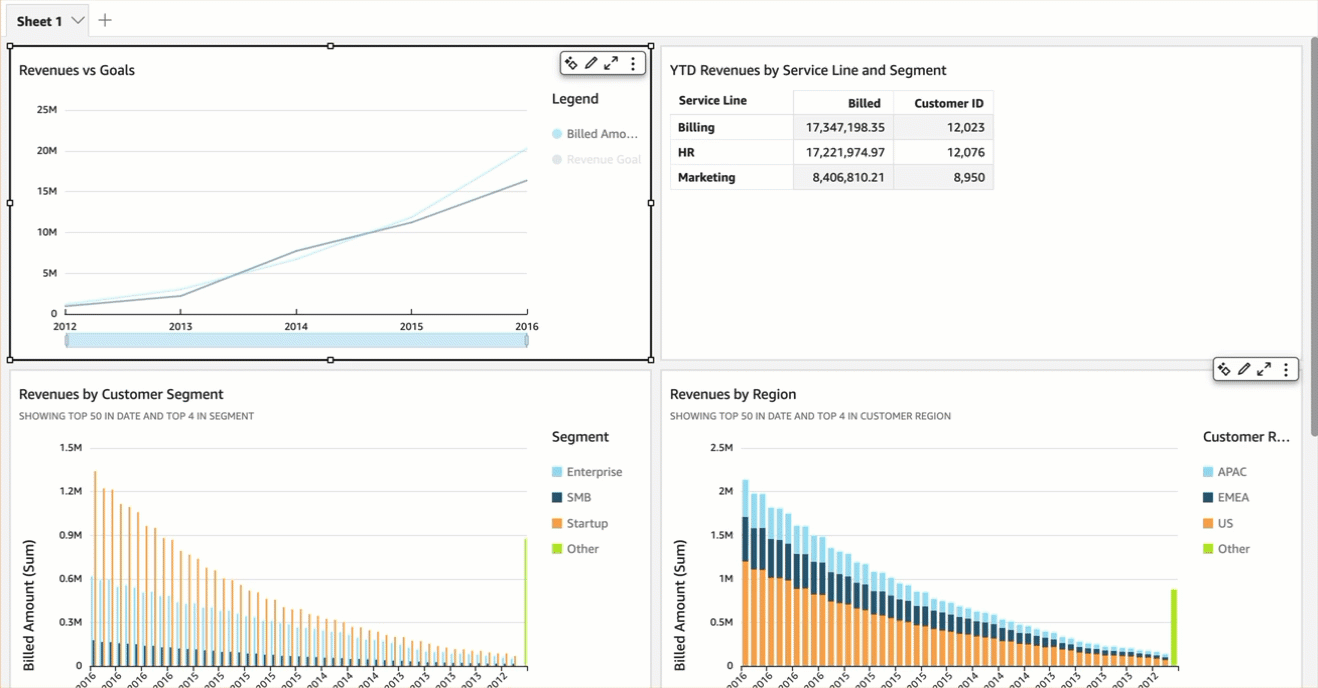Click the orange US swatch in region legend
The width and height of the screenshot is (1318, 688).
tap(1208, 523)
